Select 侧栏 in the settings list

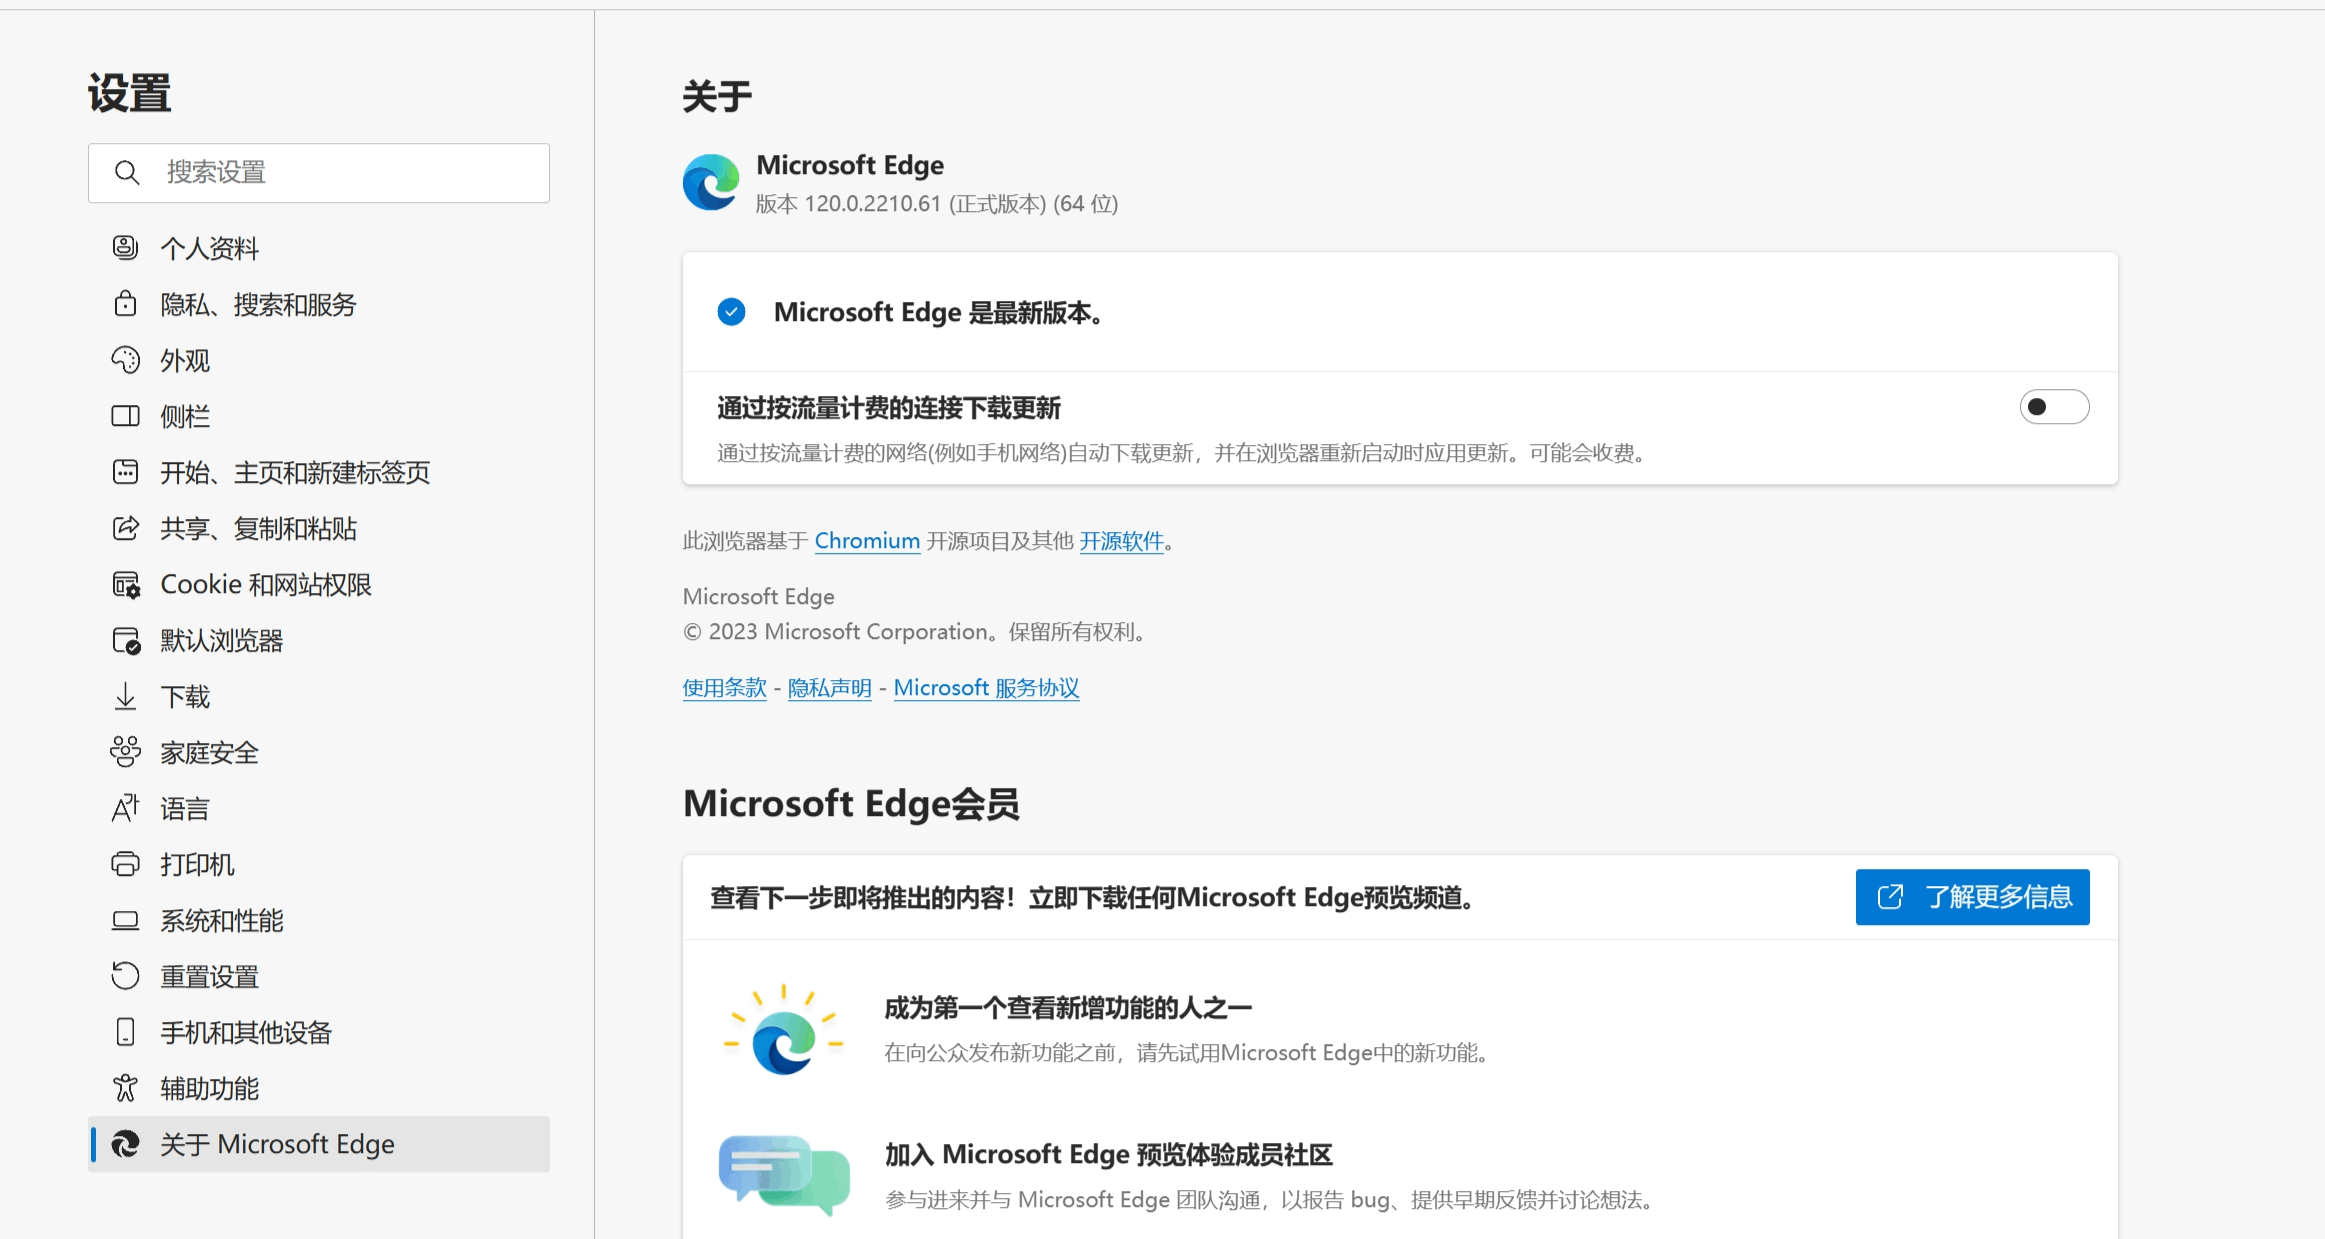pos(319,416)
